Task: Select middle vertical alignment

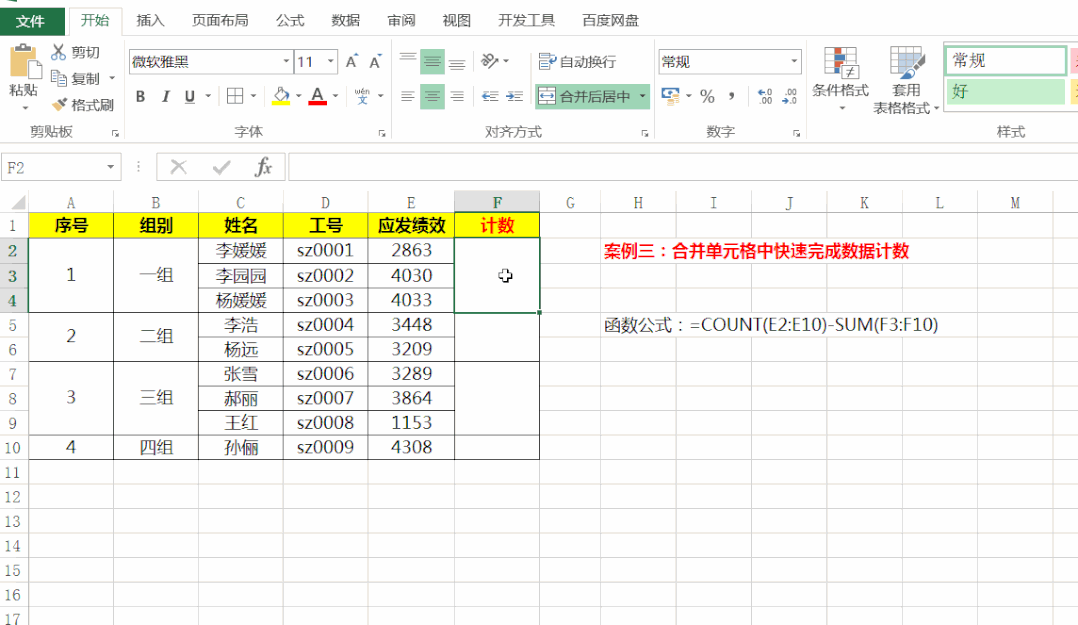Action: [x=432, y=62]
